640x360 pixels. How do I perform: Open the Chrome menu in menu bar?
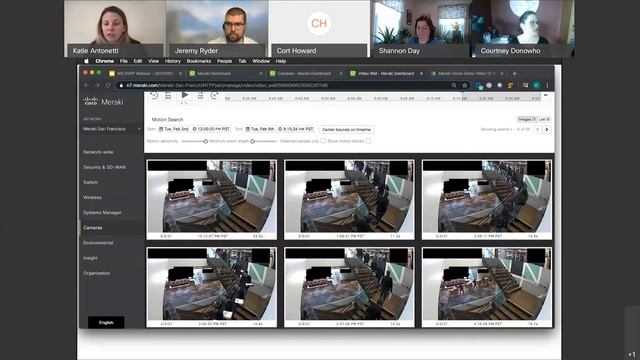point(104,61)
